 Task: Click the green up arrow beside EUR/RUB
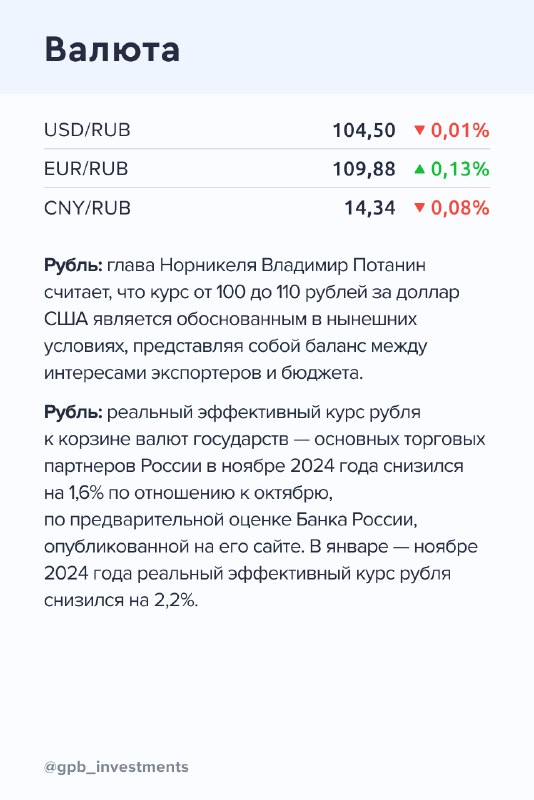(x=419, y=169)
